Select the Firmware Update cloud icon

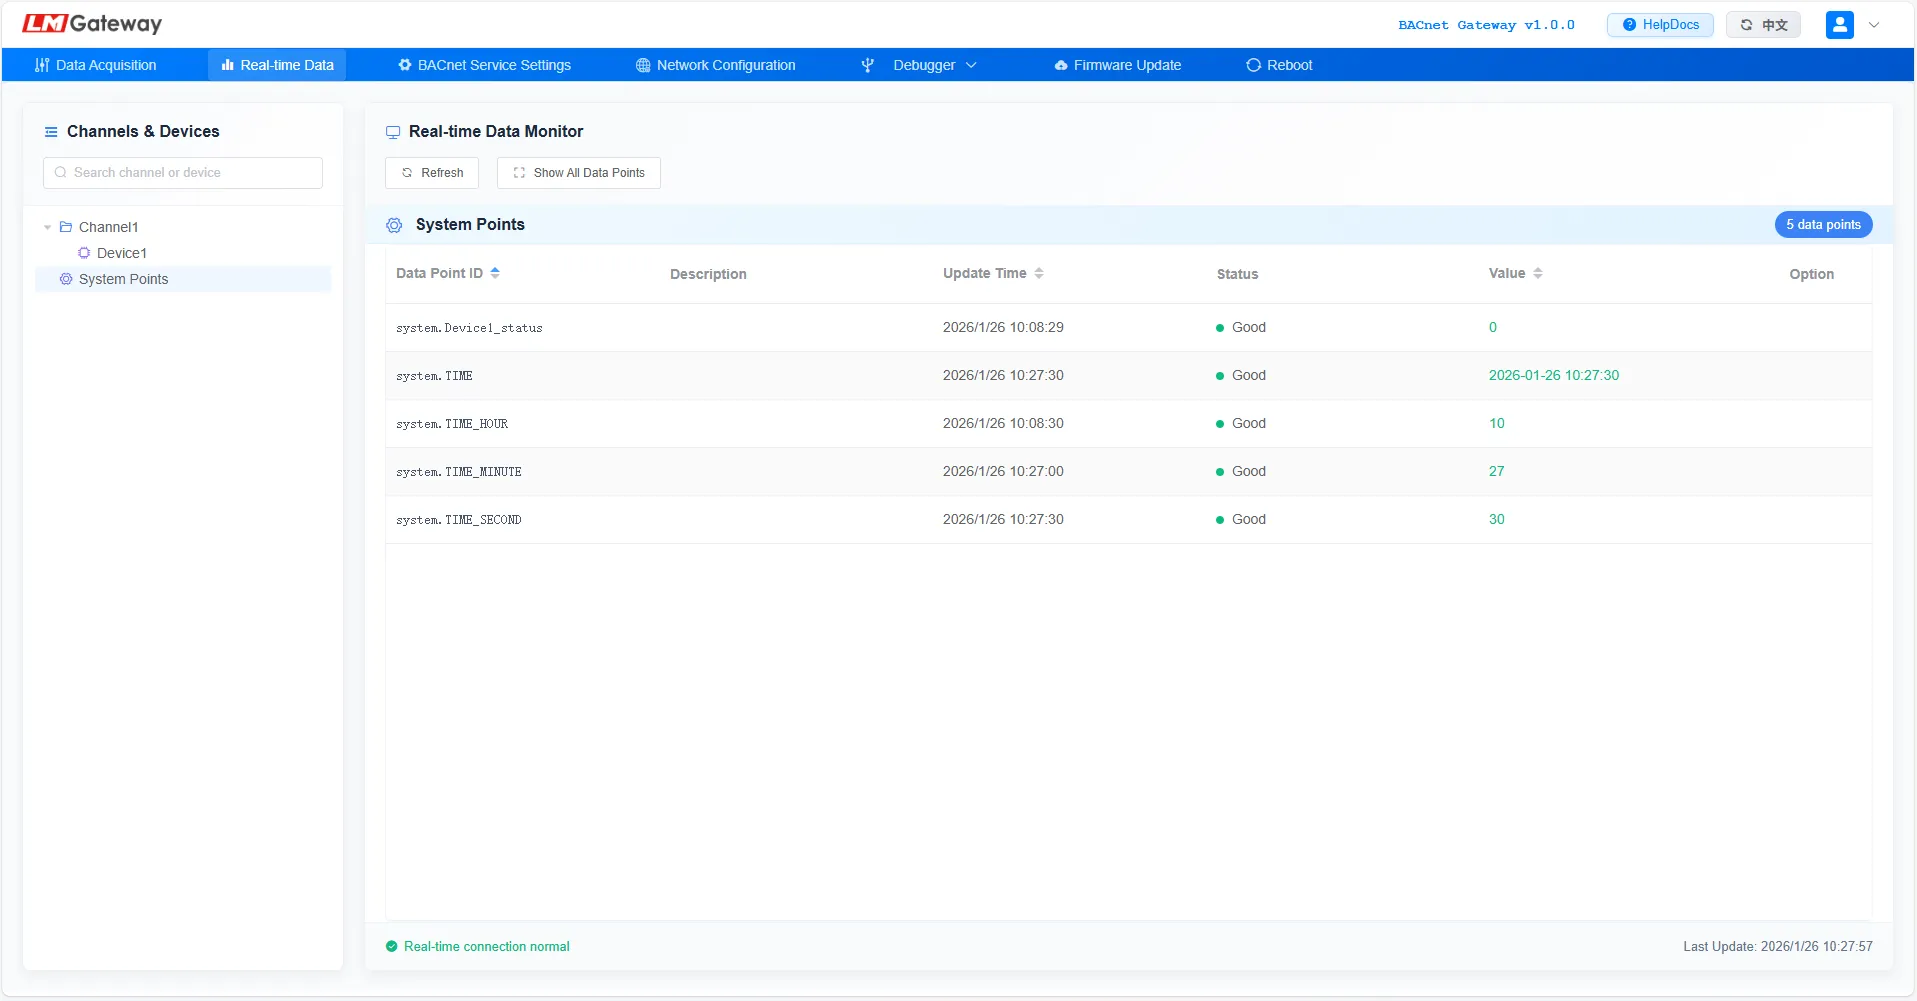coord(1060,65)
